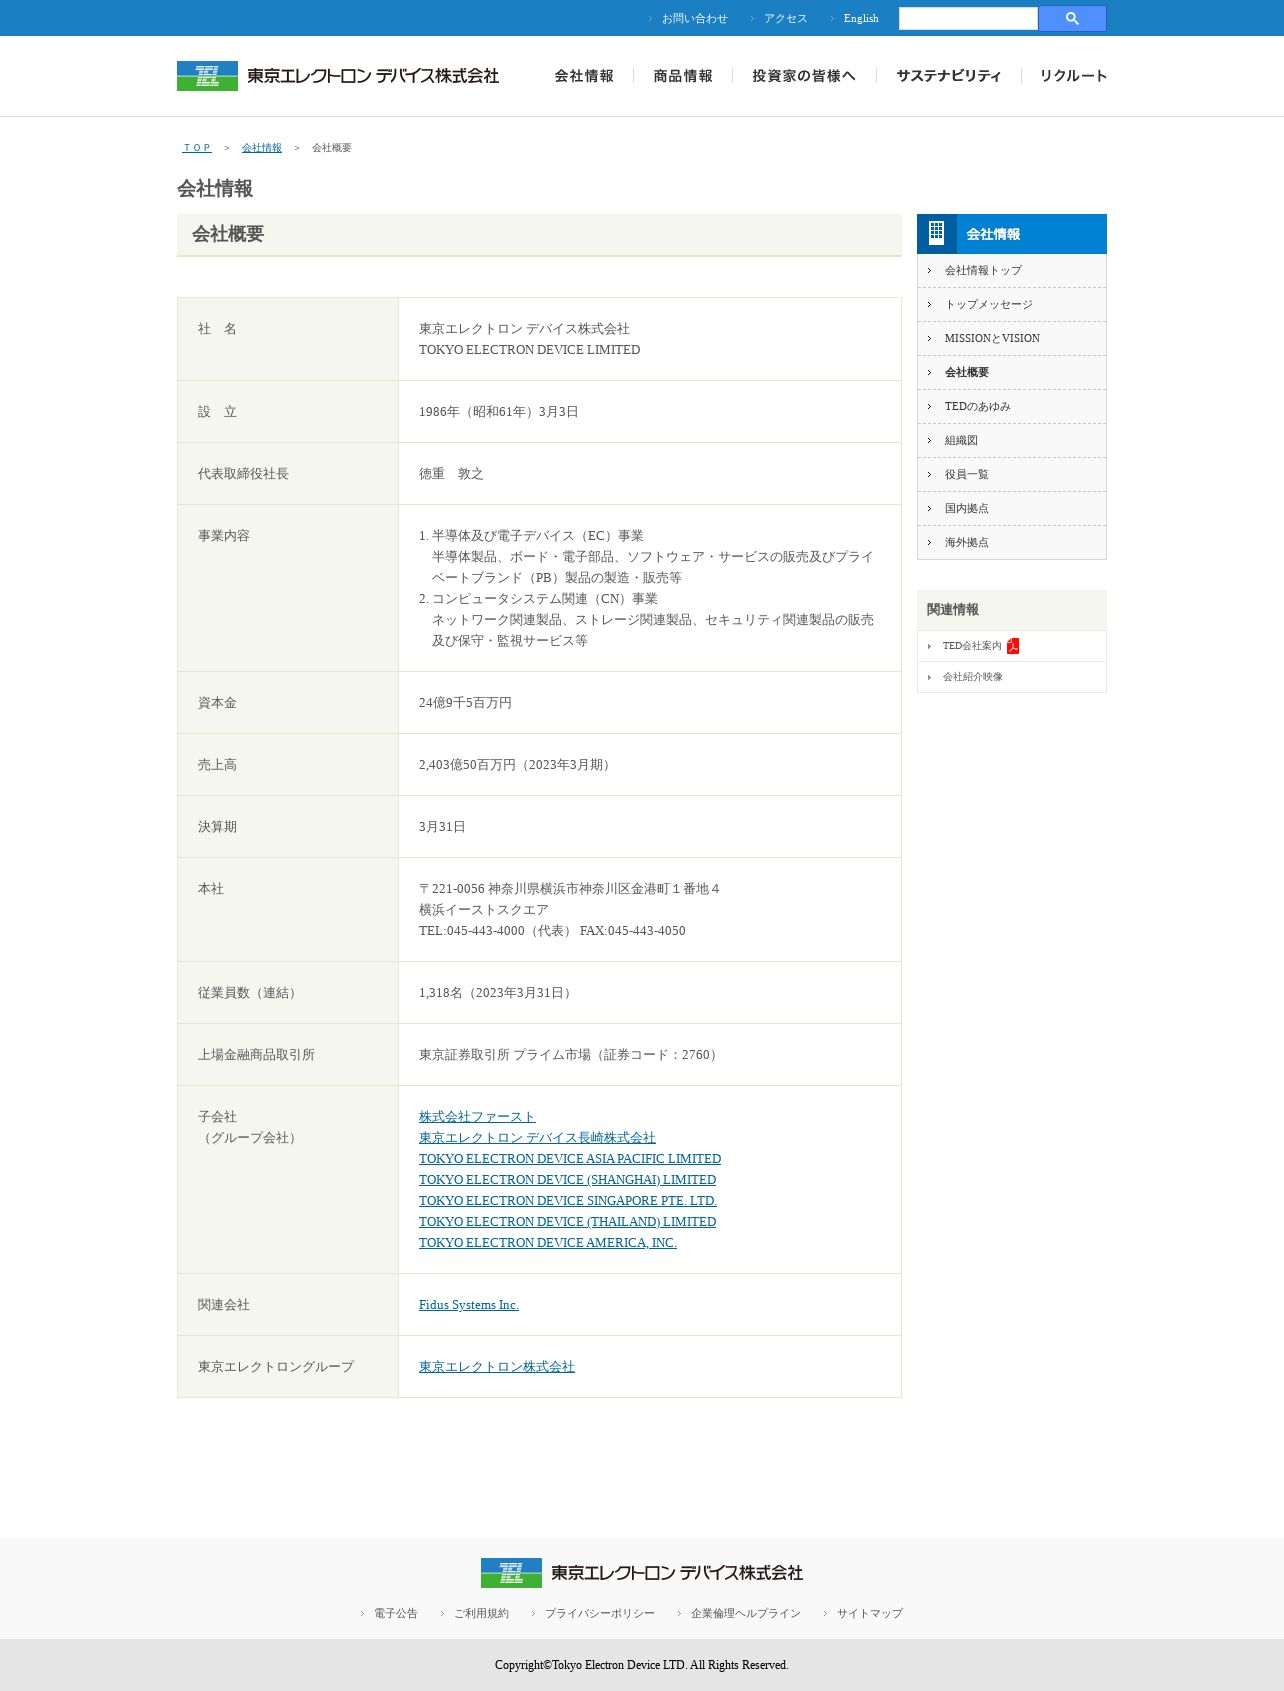Open 電子公告 footer link

(396, 1614)
